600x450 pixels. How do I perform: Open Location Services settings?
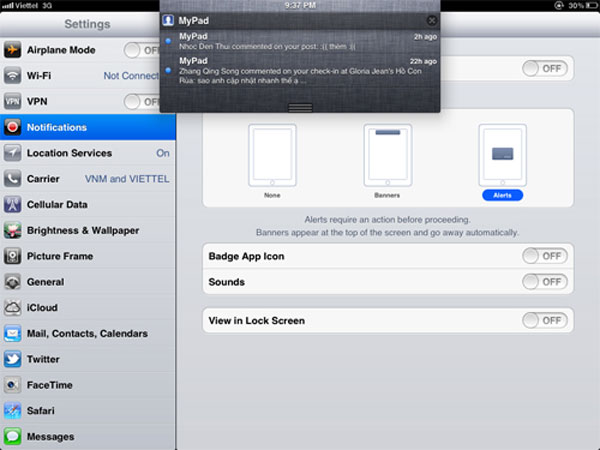pyautogui.click(x=88, y=153)
